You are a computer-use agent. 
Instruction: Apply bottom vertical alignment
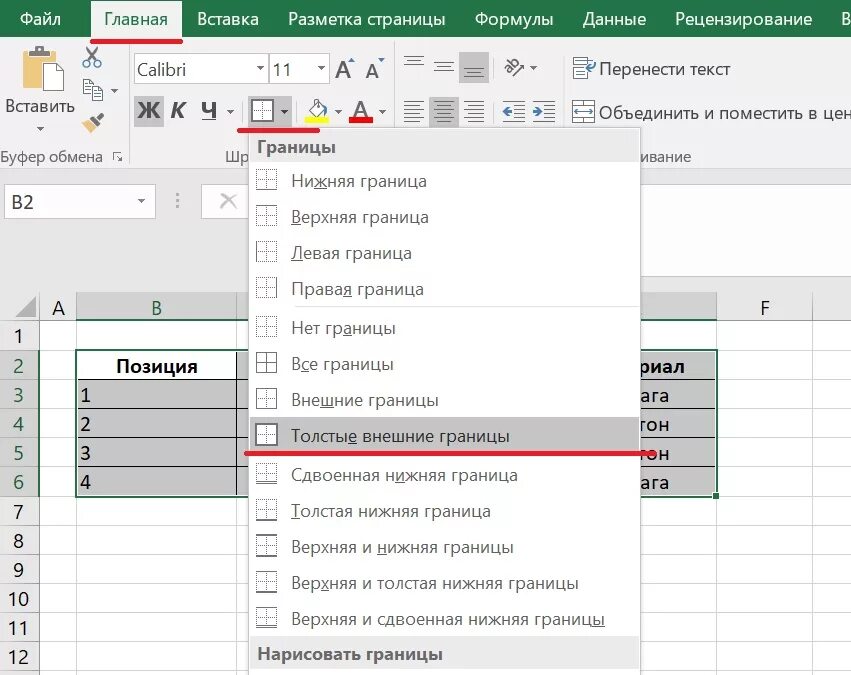pos(474,67)
